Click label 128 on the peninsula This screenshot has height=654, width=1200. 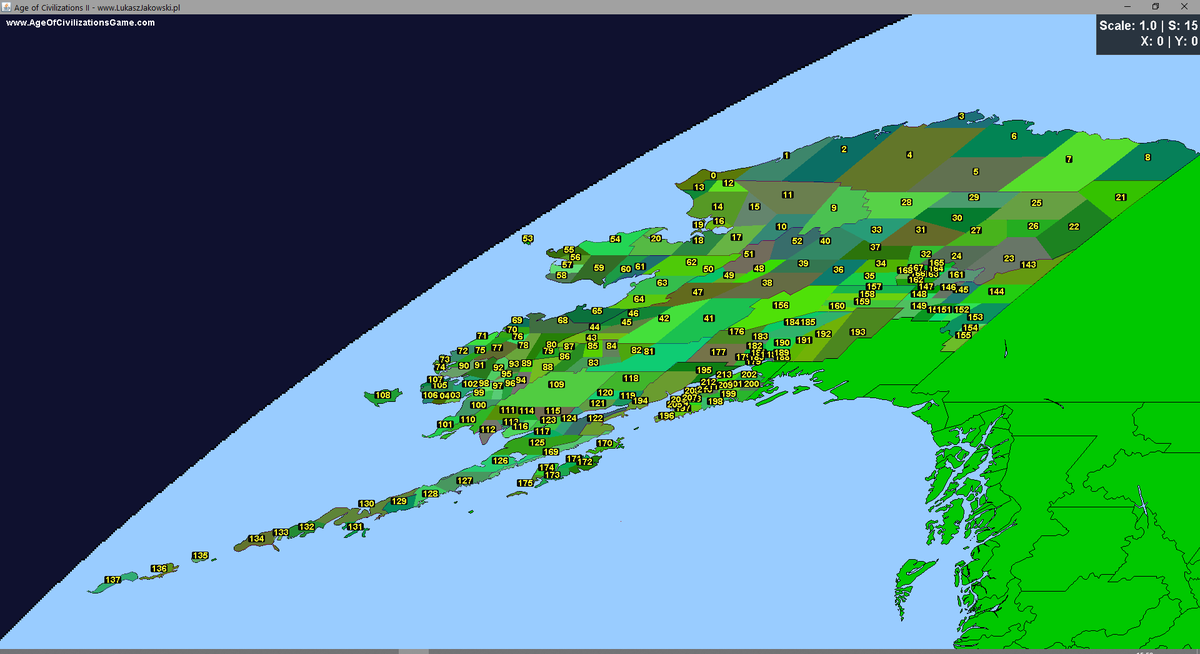(430, 494)
